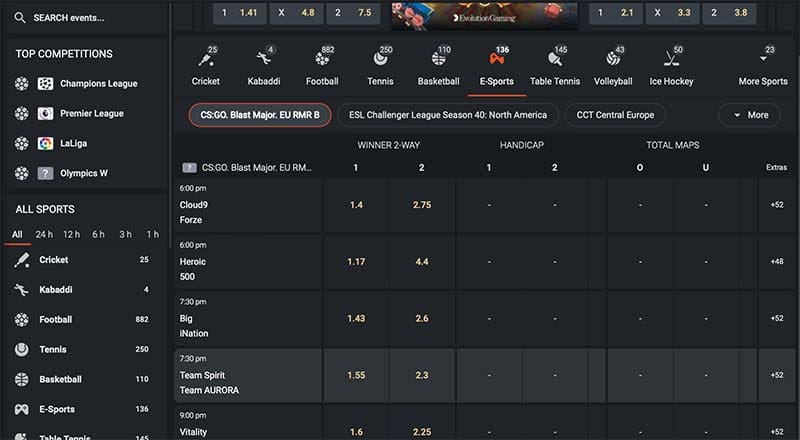800x440 pixels.
Task: Select CS:GO. Blast Major. EU RMR B pill
Action: pos(260,115)
